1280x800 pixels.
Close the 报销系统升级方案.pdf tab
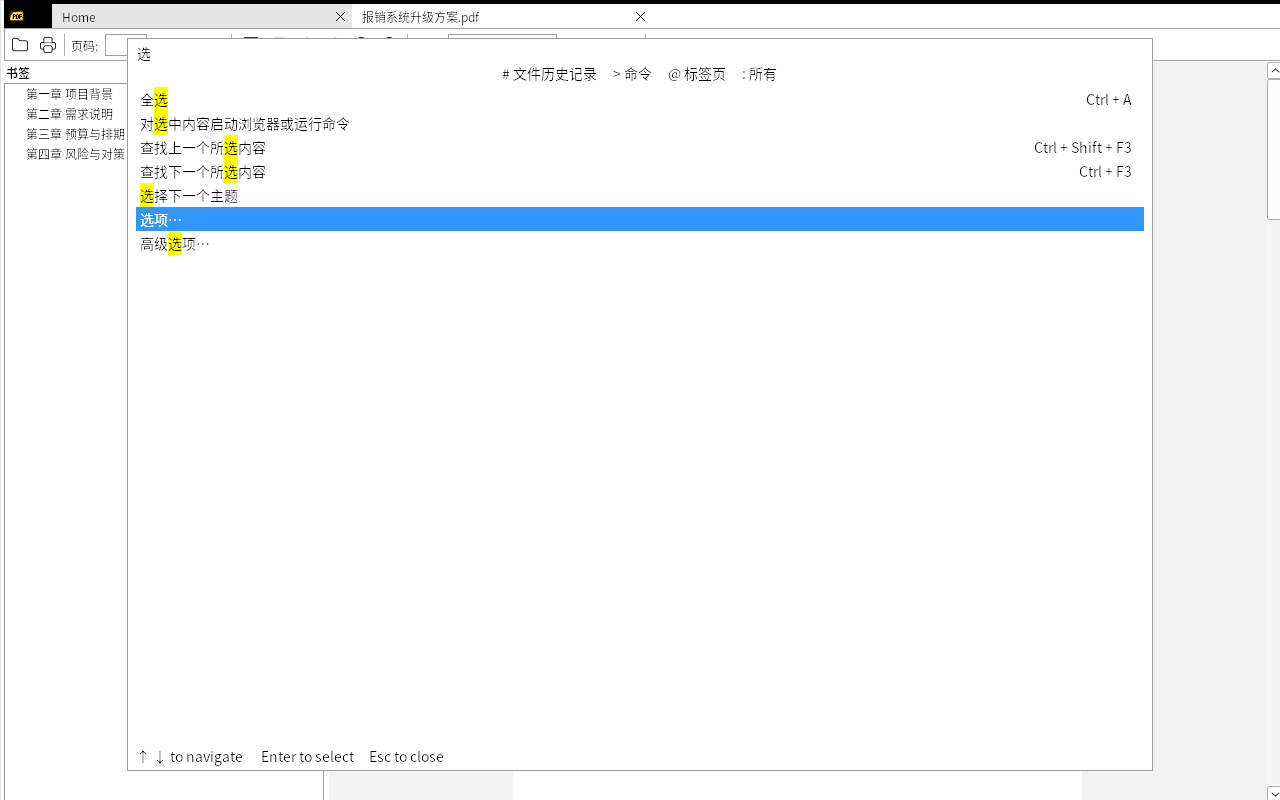[x=640, y=16]
